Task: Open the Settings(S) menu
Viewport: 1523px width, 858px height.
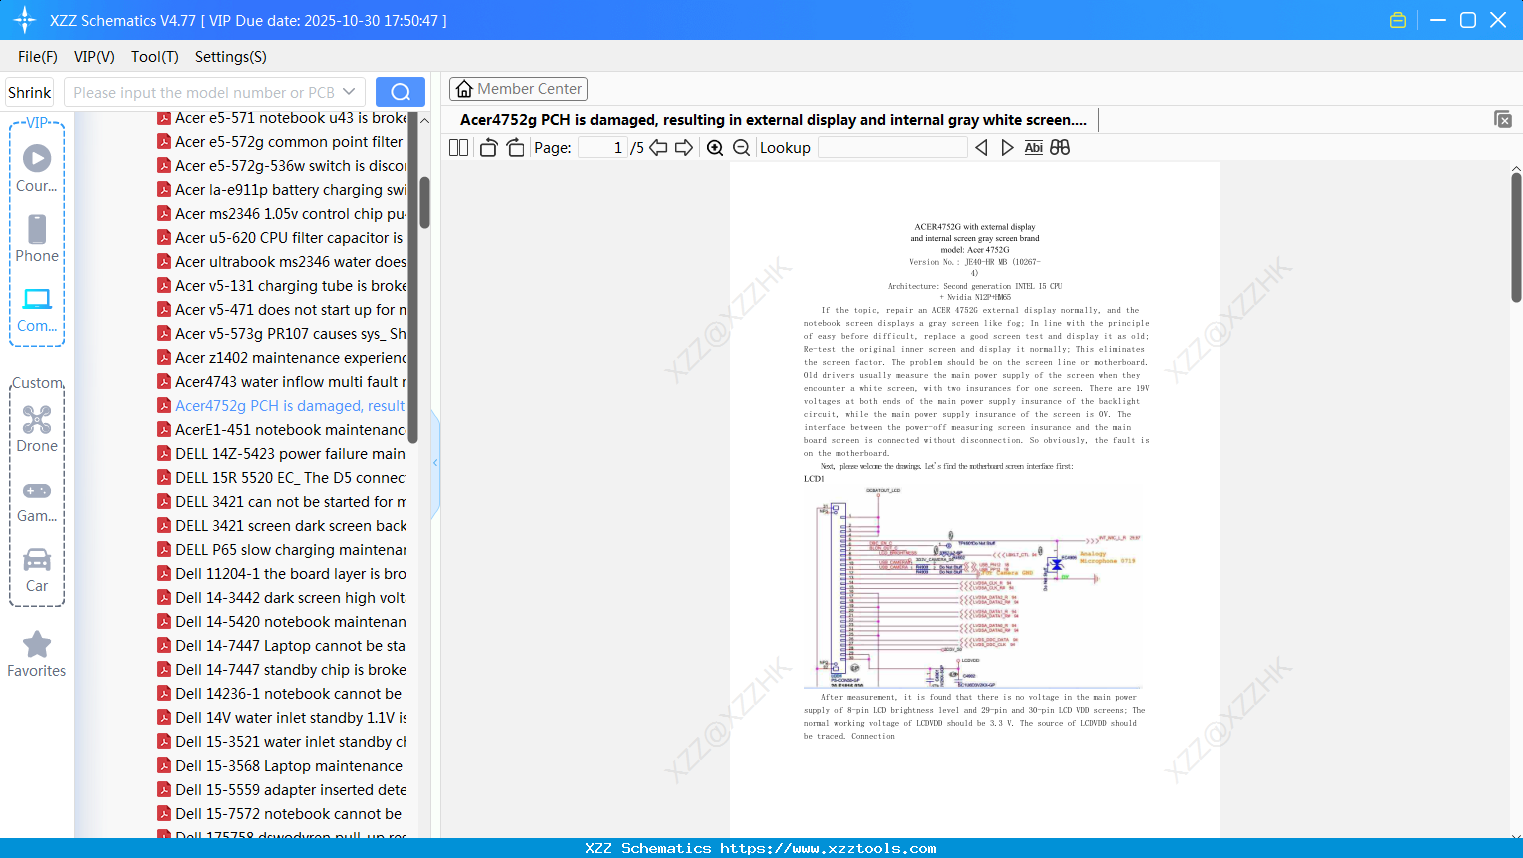Action: (x=231, y=57)
